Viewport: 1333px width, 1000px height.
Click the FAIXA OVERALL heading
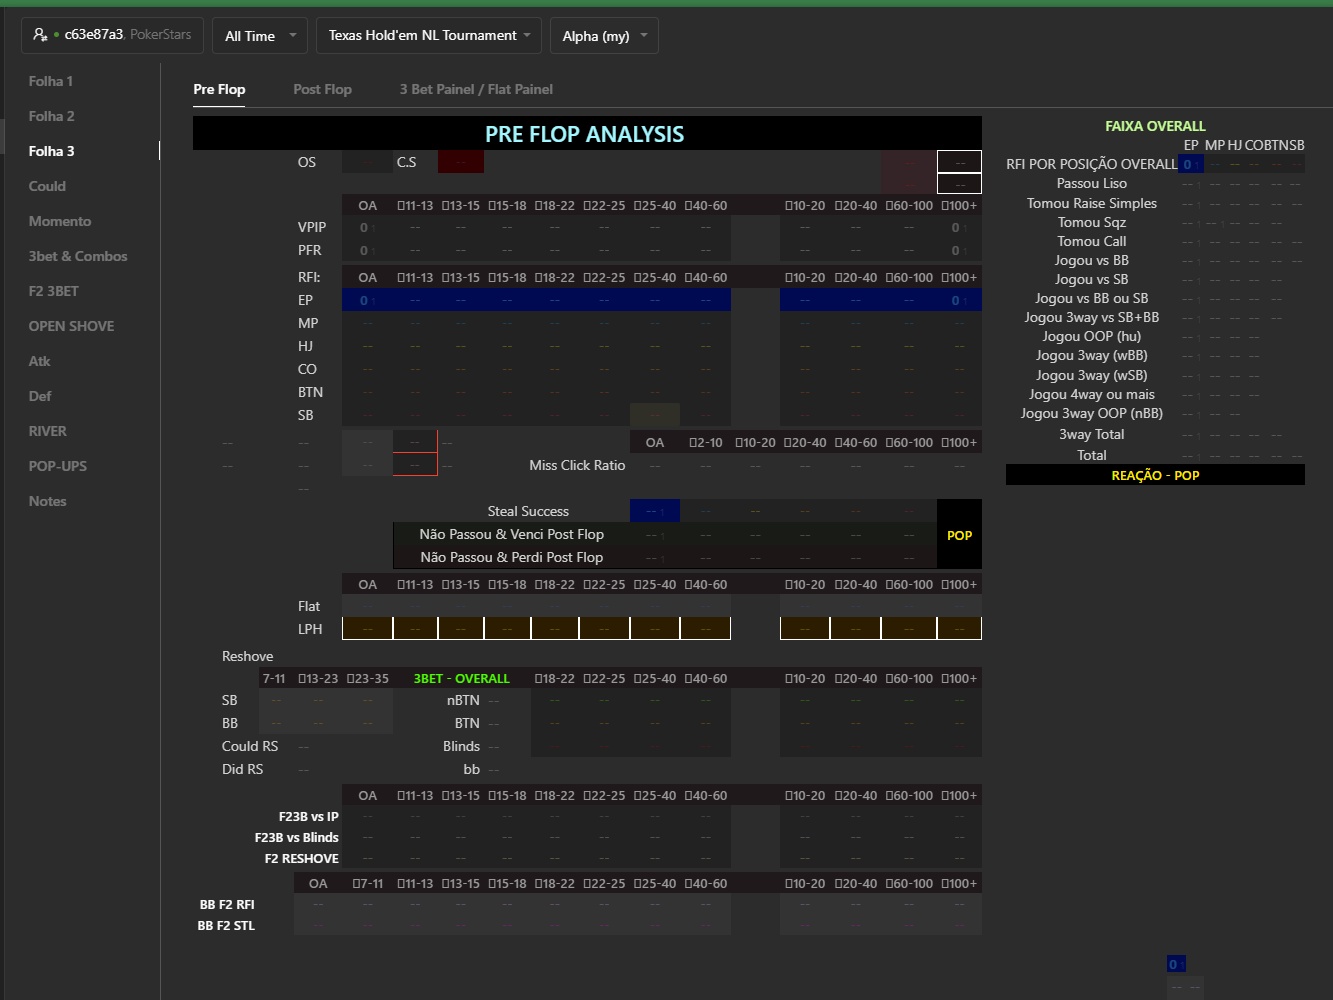(x=1155, y=126)
